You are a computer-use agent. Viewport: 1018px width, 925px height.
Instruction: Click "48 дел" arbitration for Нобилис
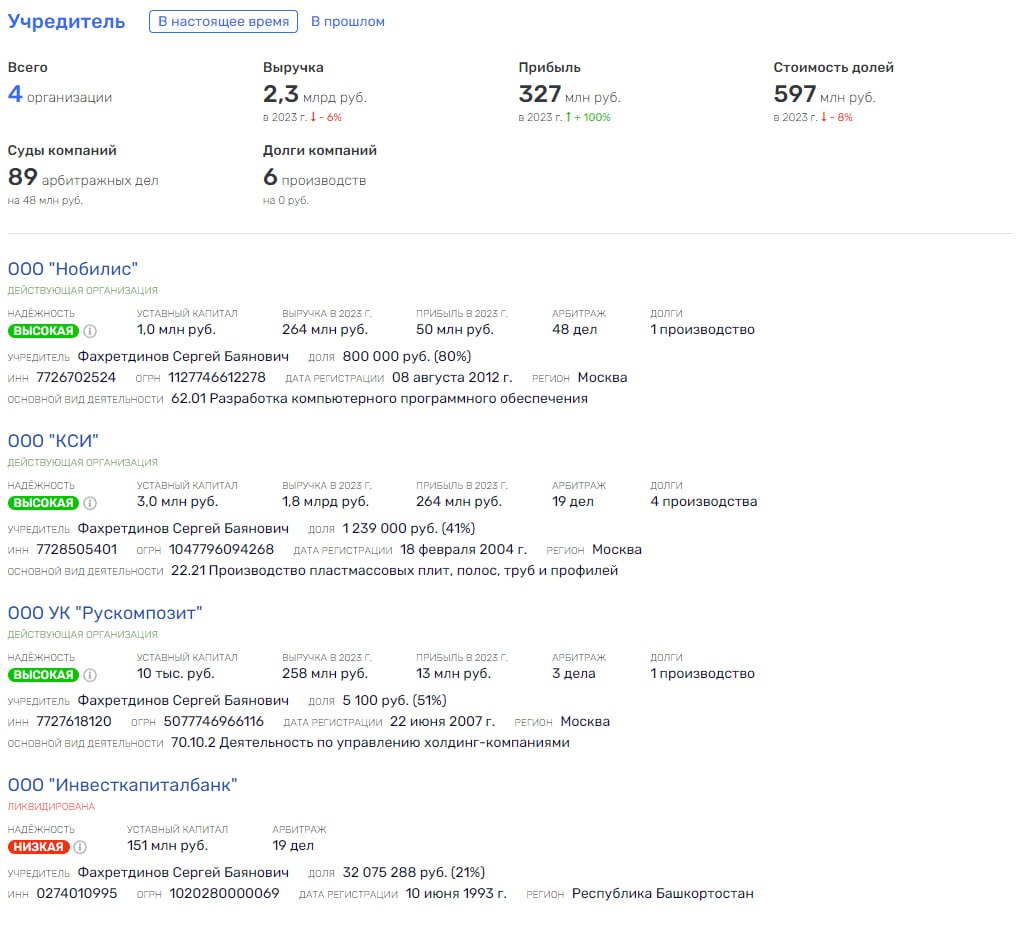(x=575, y=329)
